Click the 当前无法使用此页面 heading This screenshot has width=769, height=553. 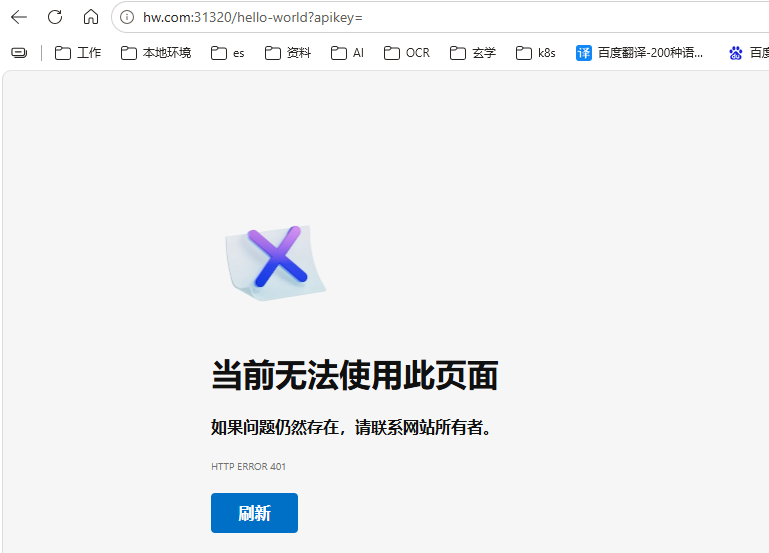coord(355,376)
